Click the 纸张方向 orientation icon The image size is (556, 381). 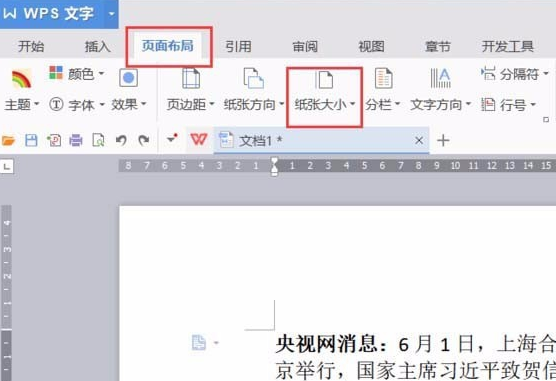pos(253,78)
